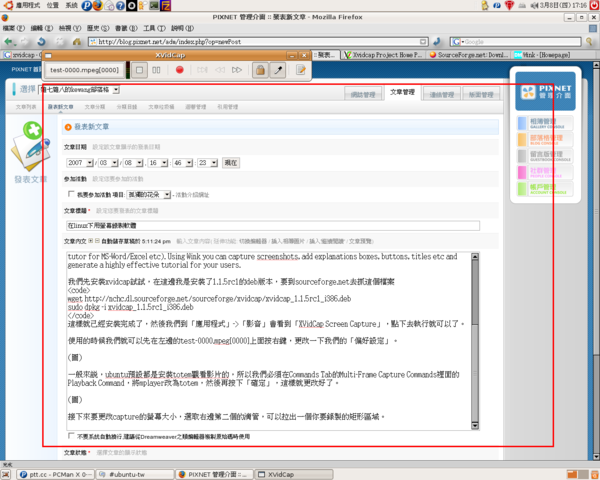This screenshot has width=600, height=480.
Task: Click the article content textarea scrollbar down arrow
Action: [475, 425]
